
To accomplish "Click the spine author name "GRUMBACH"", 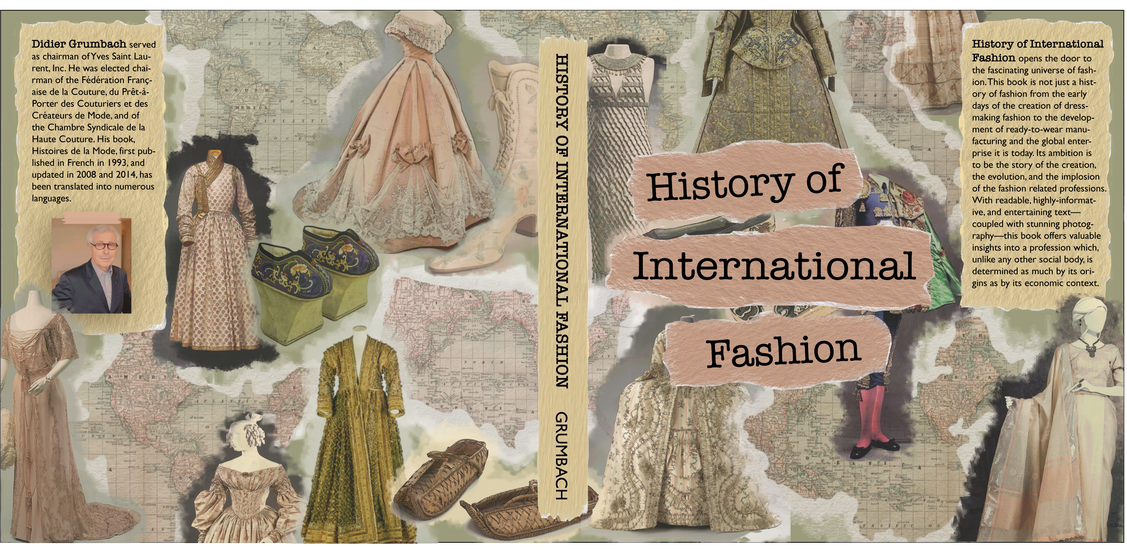I will pos(563,454).
